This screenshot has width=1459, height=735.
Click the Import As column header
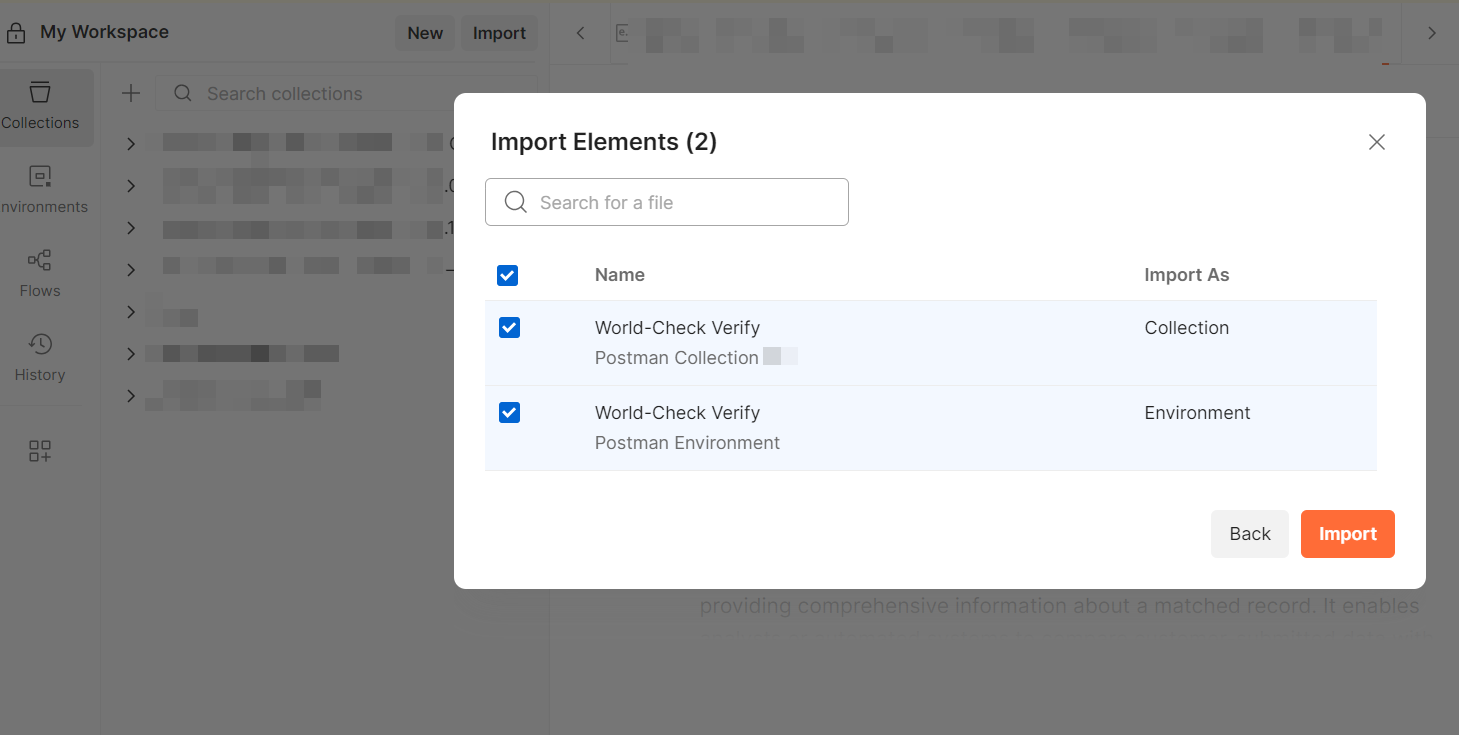[1187, 275]
